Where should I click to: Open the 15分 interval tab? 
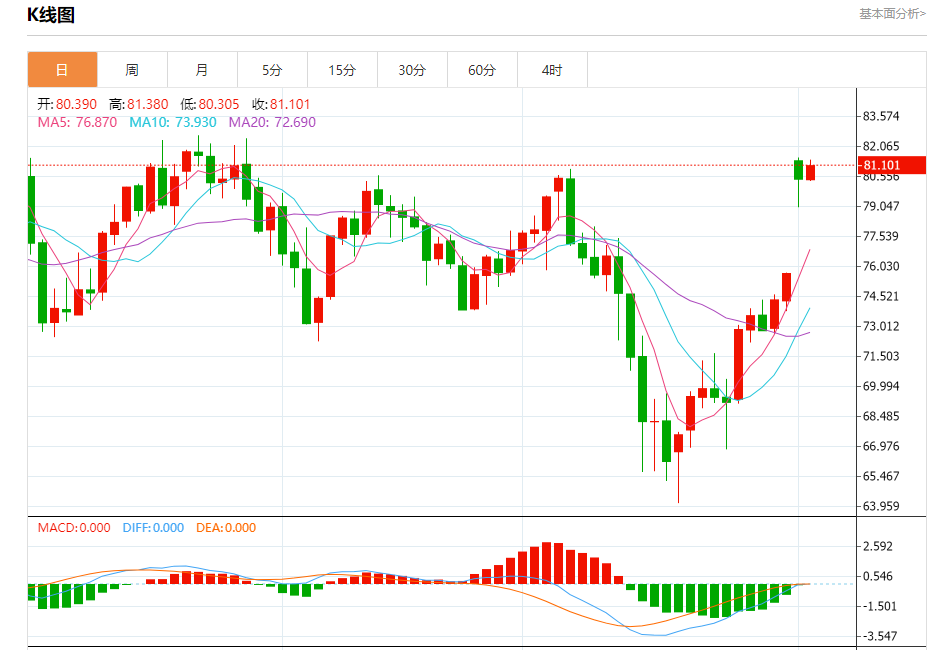click(x=343, y=70)
